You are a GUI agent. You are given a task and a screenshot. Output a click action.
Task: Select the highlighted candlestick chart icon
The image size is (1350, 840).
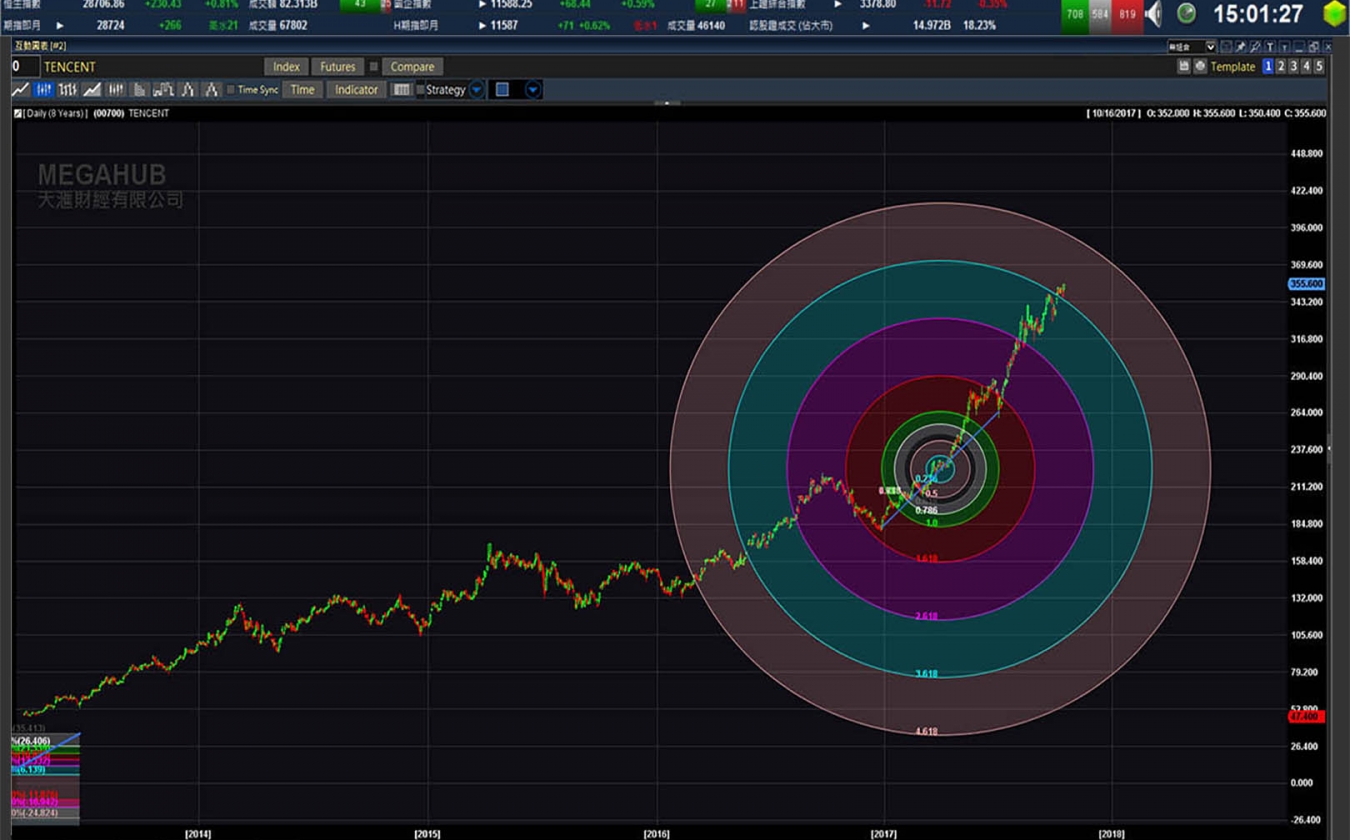[44, 90]
